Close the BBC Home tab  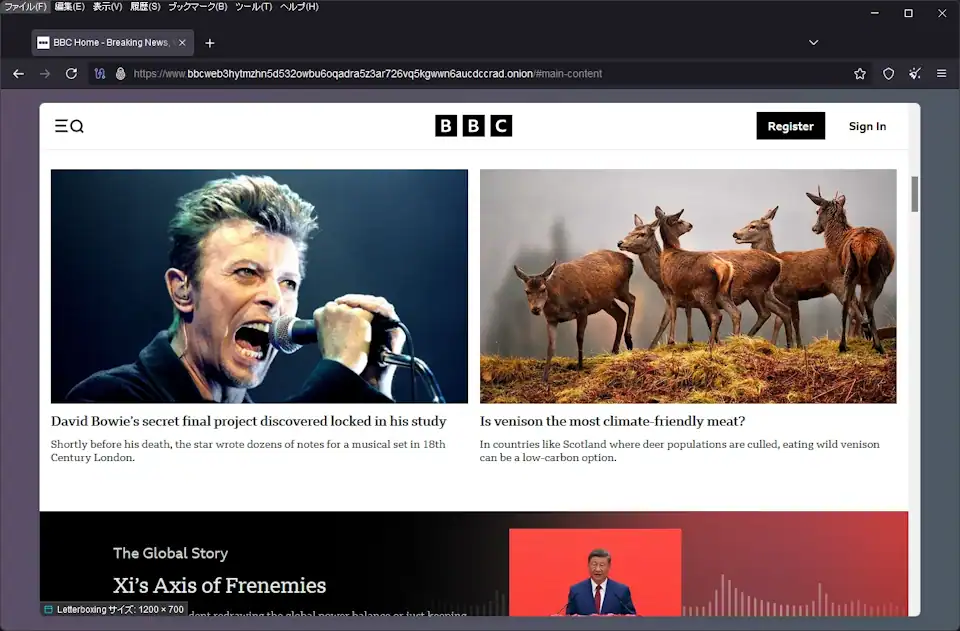(182, 43)
